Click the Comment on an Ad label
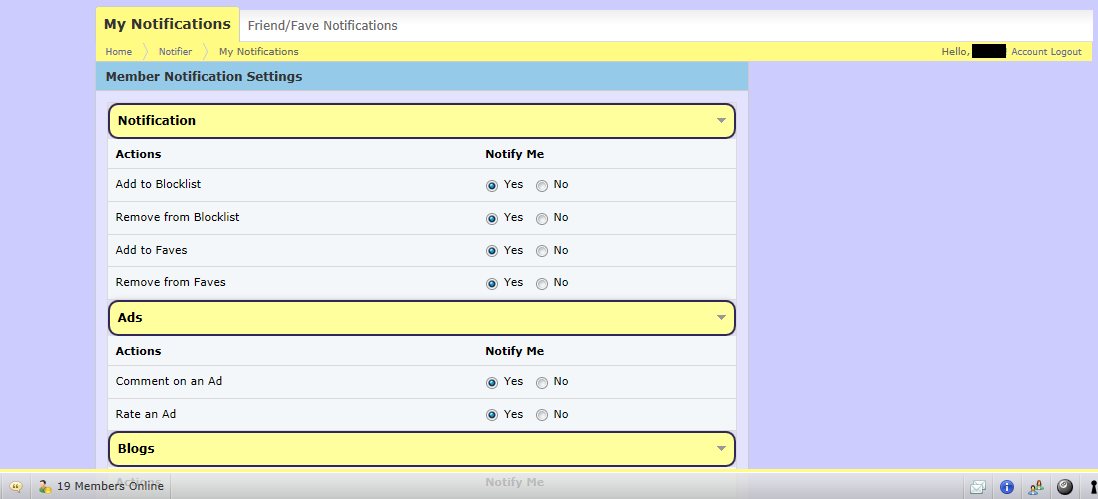Screen dimensions: 1098x499 [169, 381]
